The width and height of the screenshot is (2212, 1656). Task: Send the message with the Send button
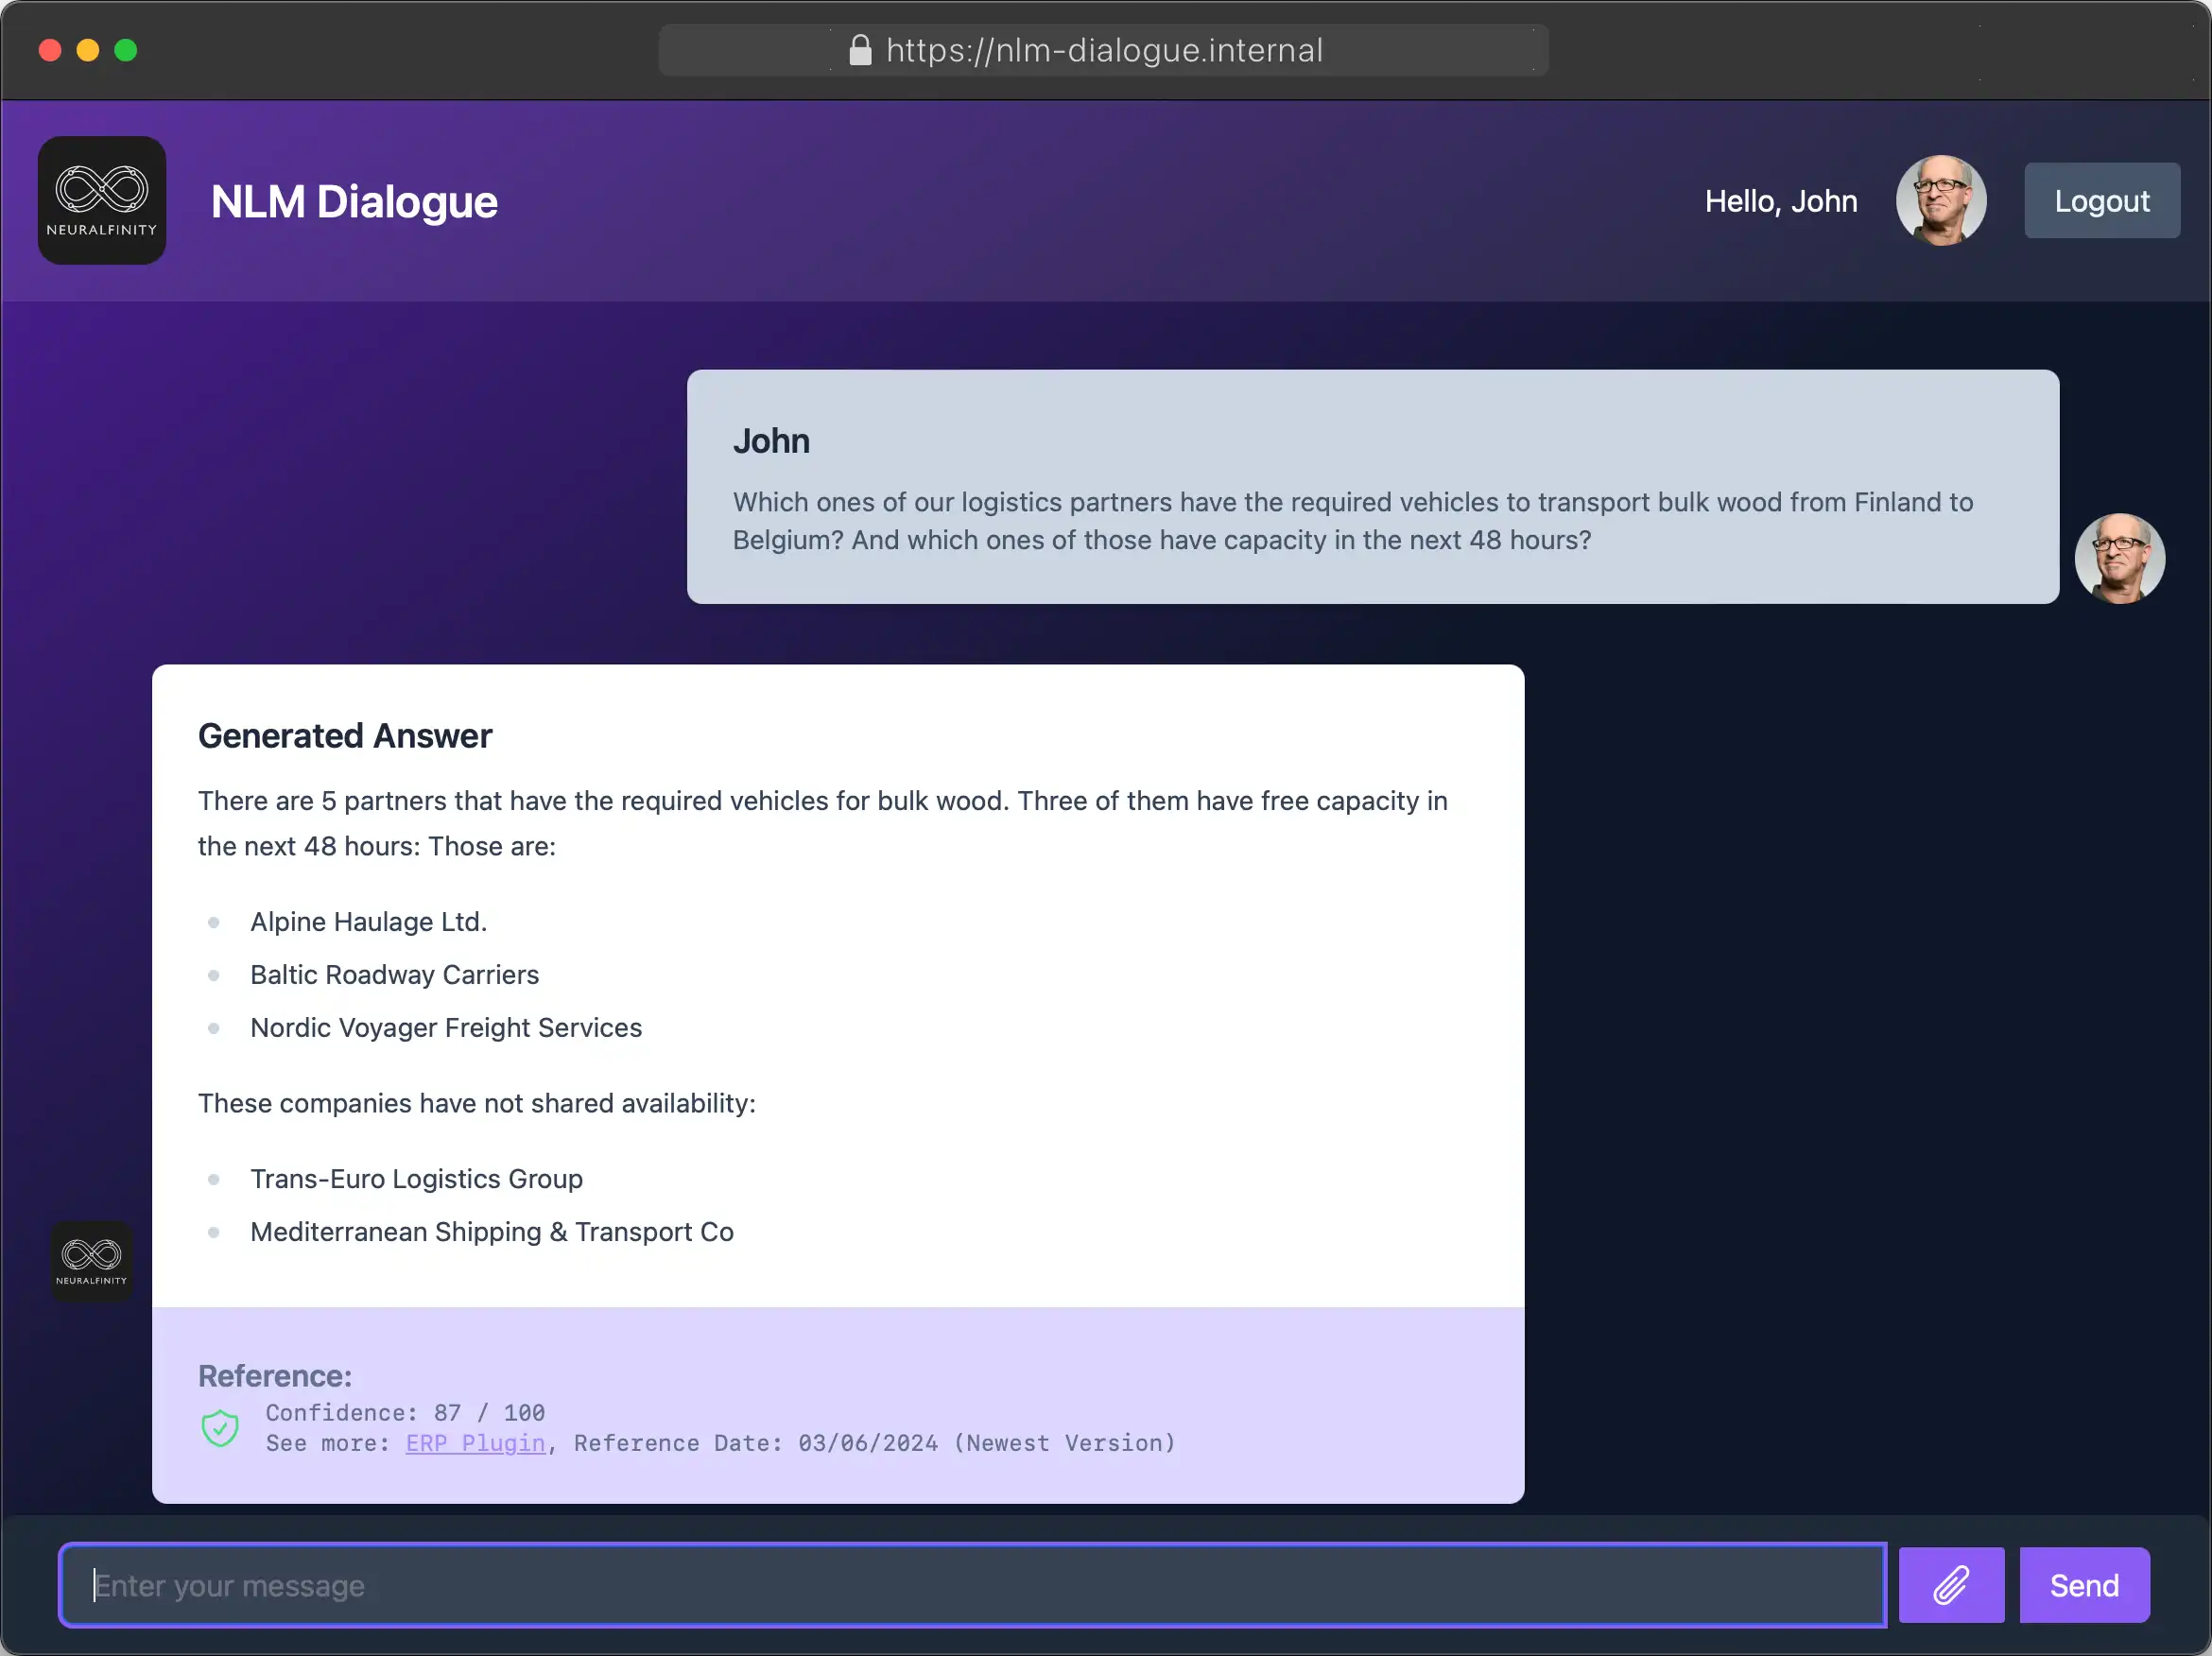pyautogui.click(x=2085, y=1585)
